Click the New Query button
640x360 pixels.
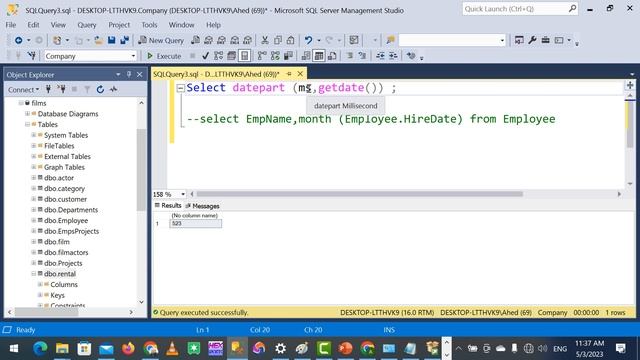[x=161, y=40]
